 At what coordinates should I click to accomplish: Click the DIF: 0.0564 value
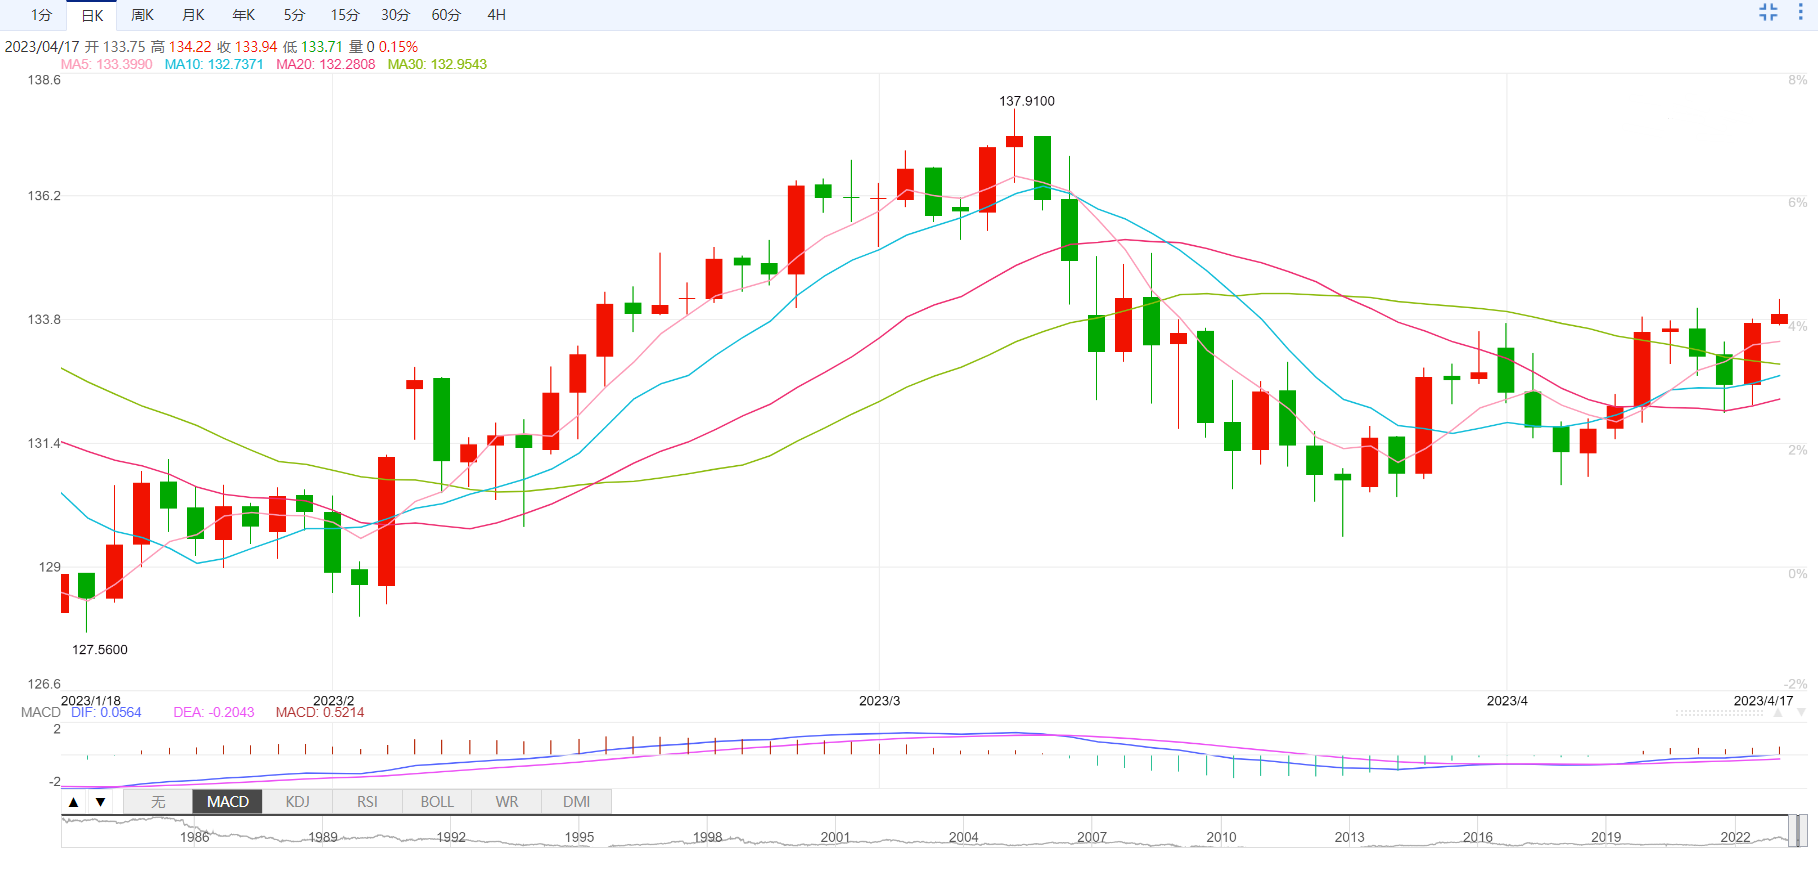[106, 713]
